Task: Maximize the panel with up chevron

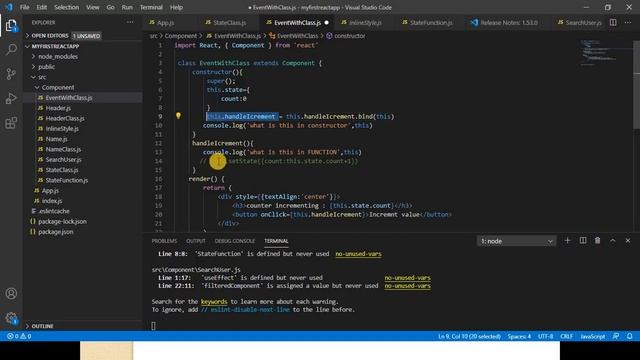Action: click(x=613, y=241)
